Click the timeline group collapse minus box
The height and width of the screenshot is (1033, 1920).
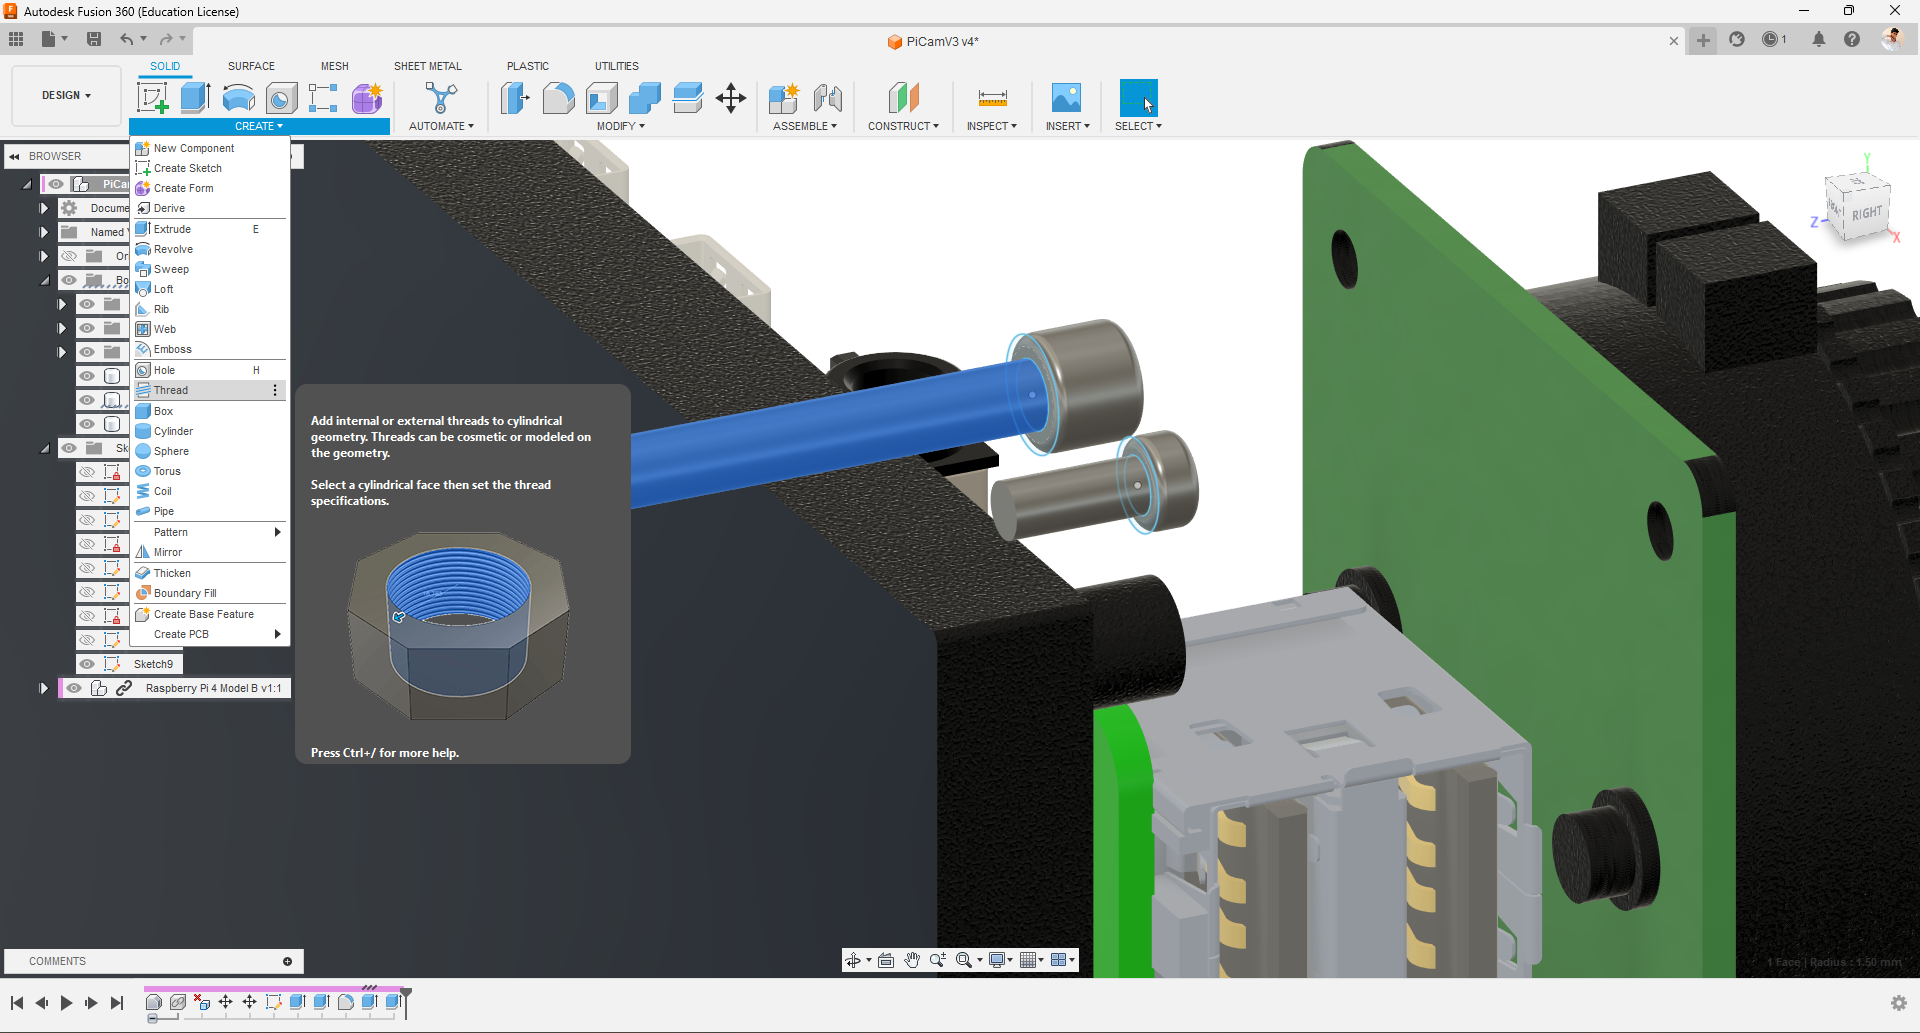point(152,1018)
